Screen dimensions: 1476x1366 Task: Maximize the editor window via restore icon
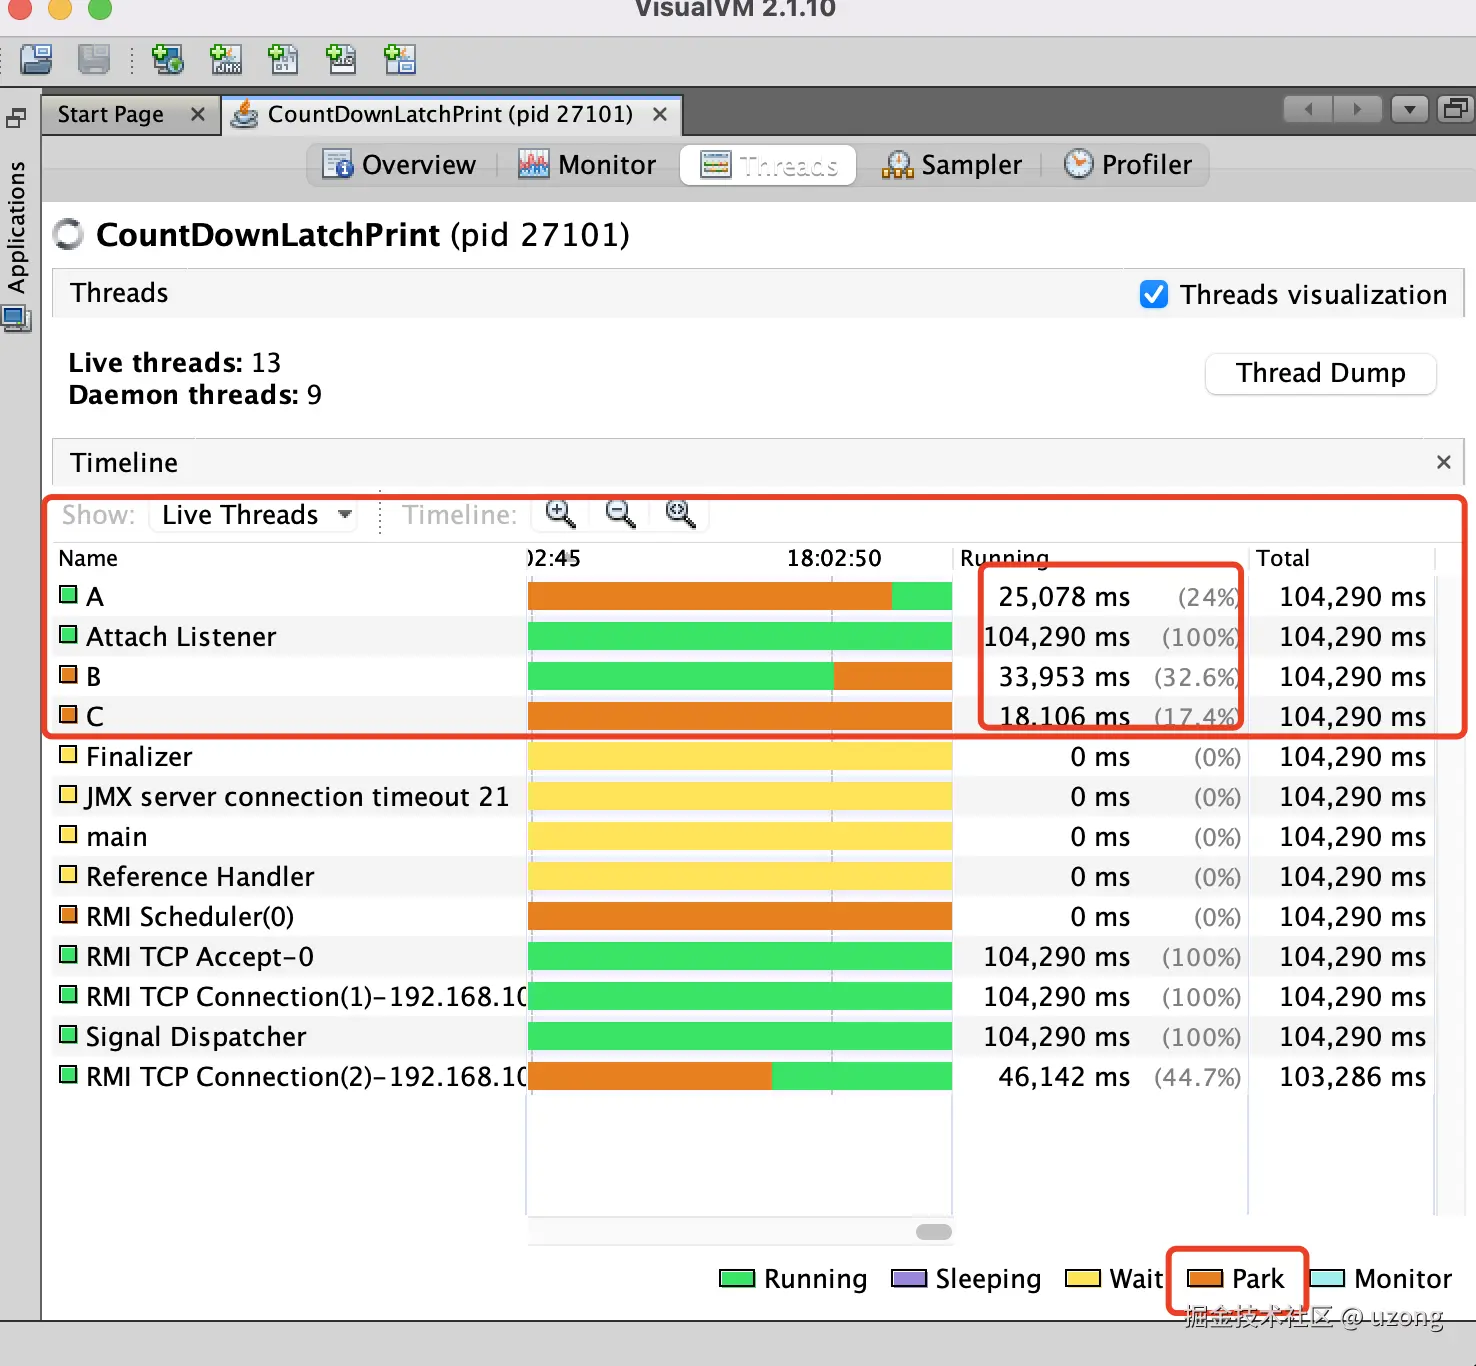click(1456, 109)
